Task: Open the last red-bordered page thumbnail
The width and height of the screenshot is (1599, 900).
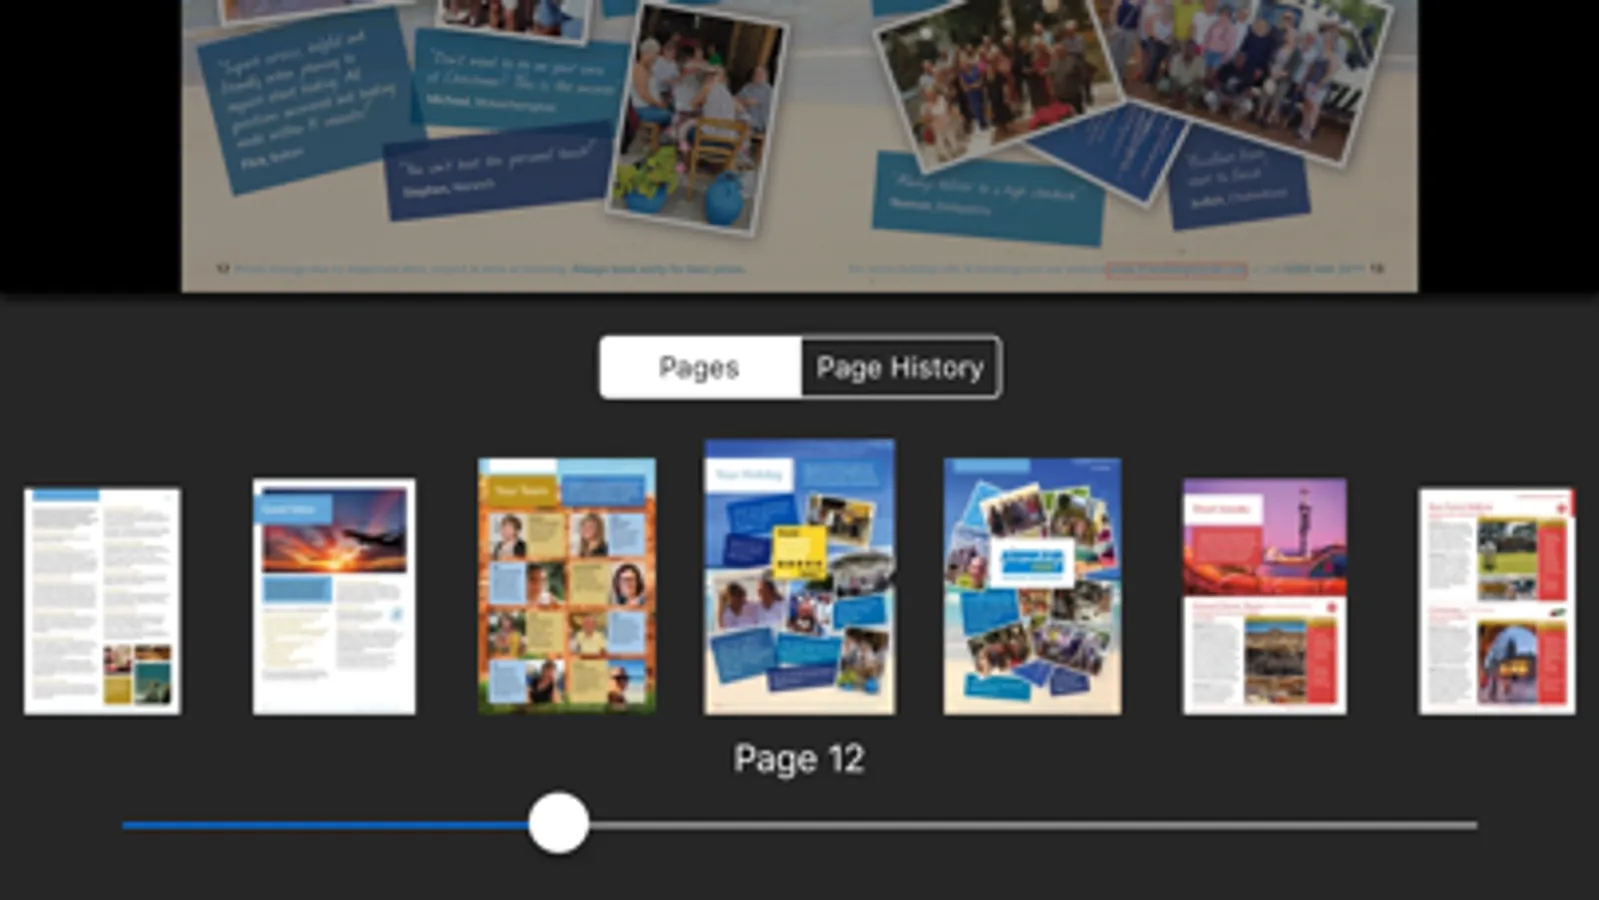Action: tap(1496, 601)
